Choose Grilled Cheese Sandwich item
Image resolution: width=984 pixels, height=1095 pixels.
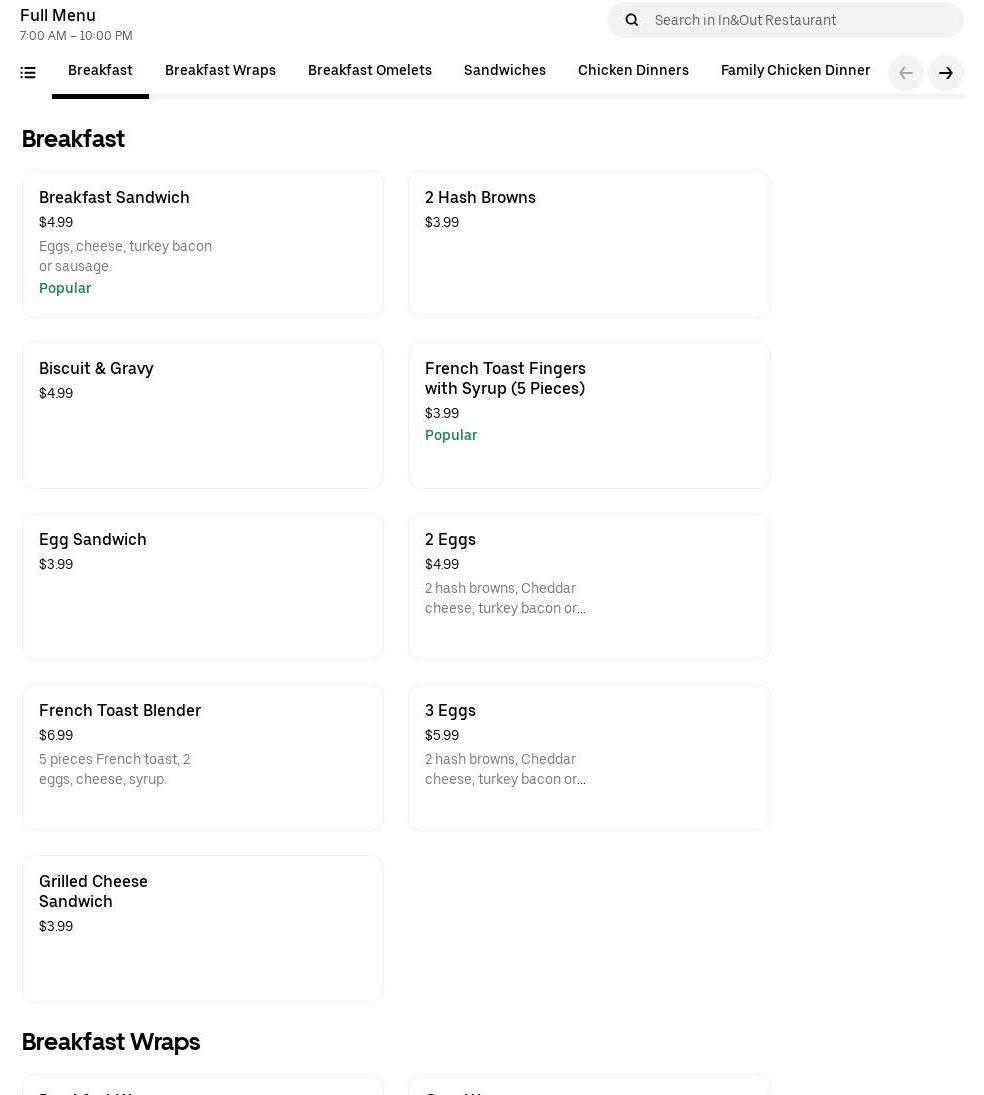coord(203,929)
